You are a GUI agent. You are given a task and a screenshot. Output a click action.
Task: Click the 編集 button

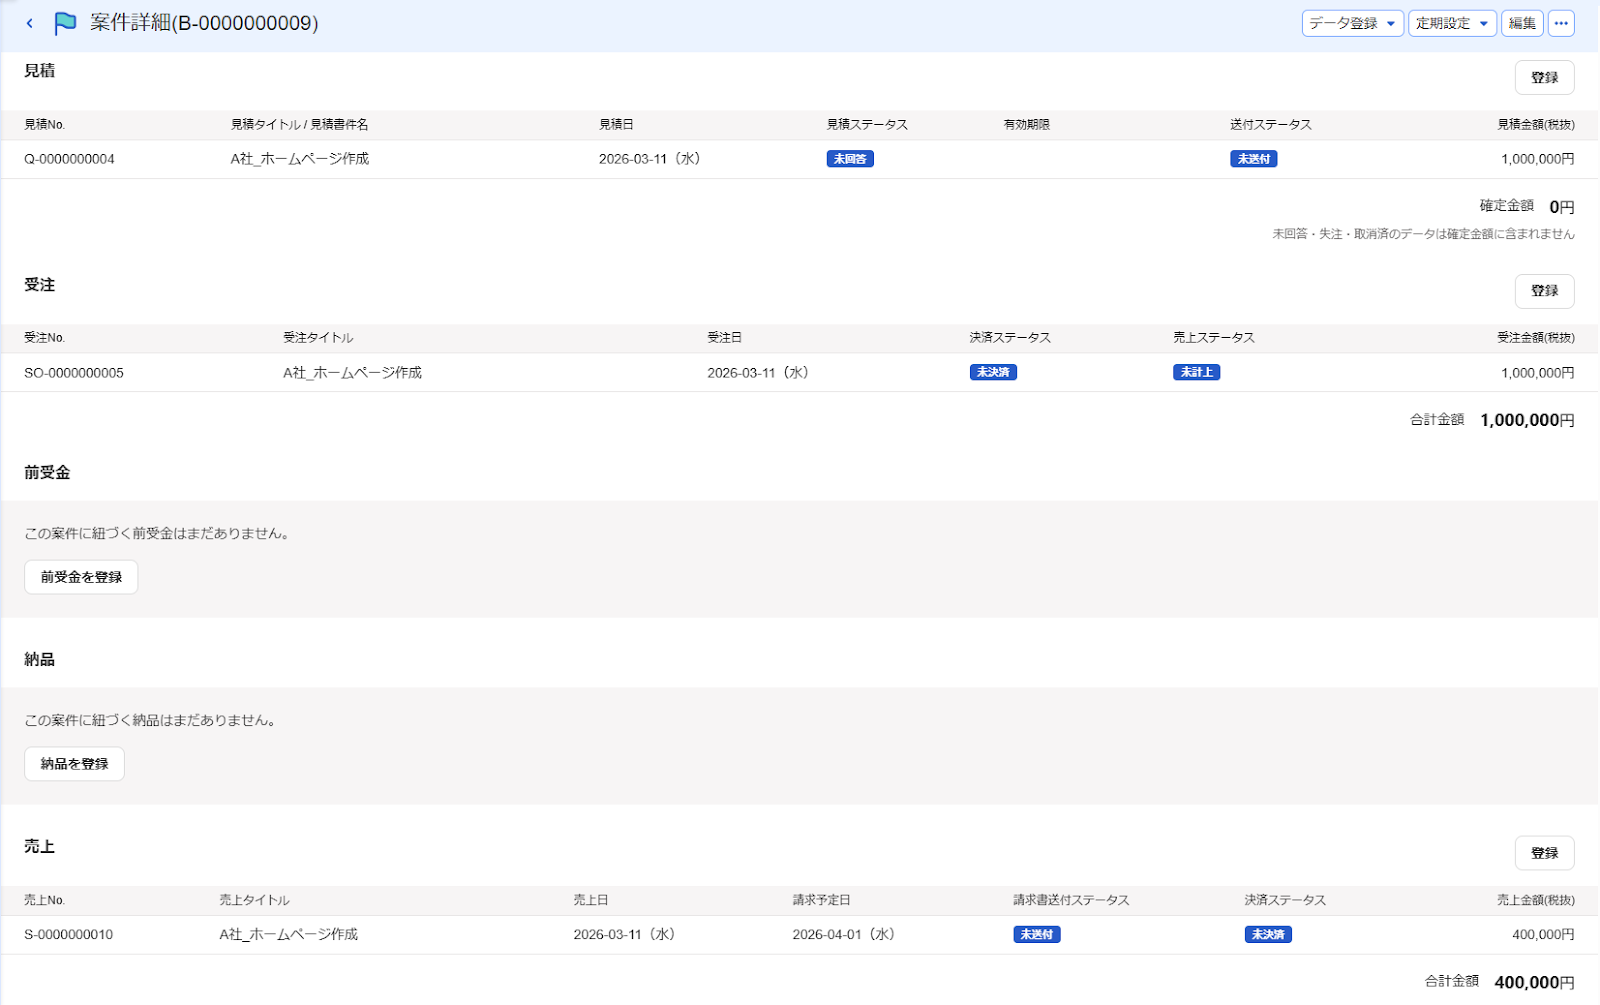[1522, 23]
